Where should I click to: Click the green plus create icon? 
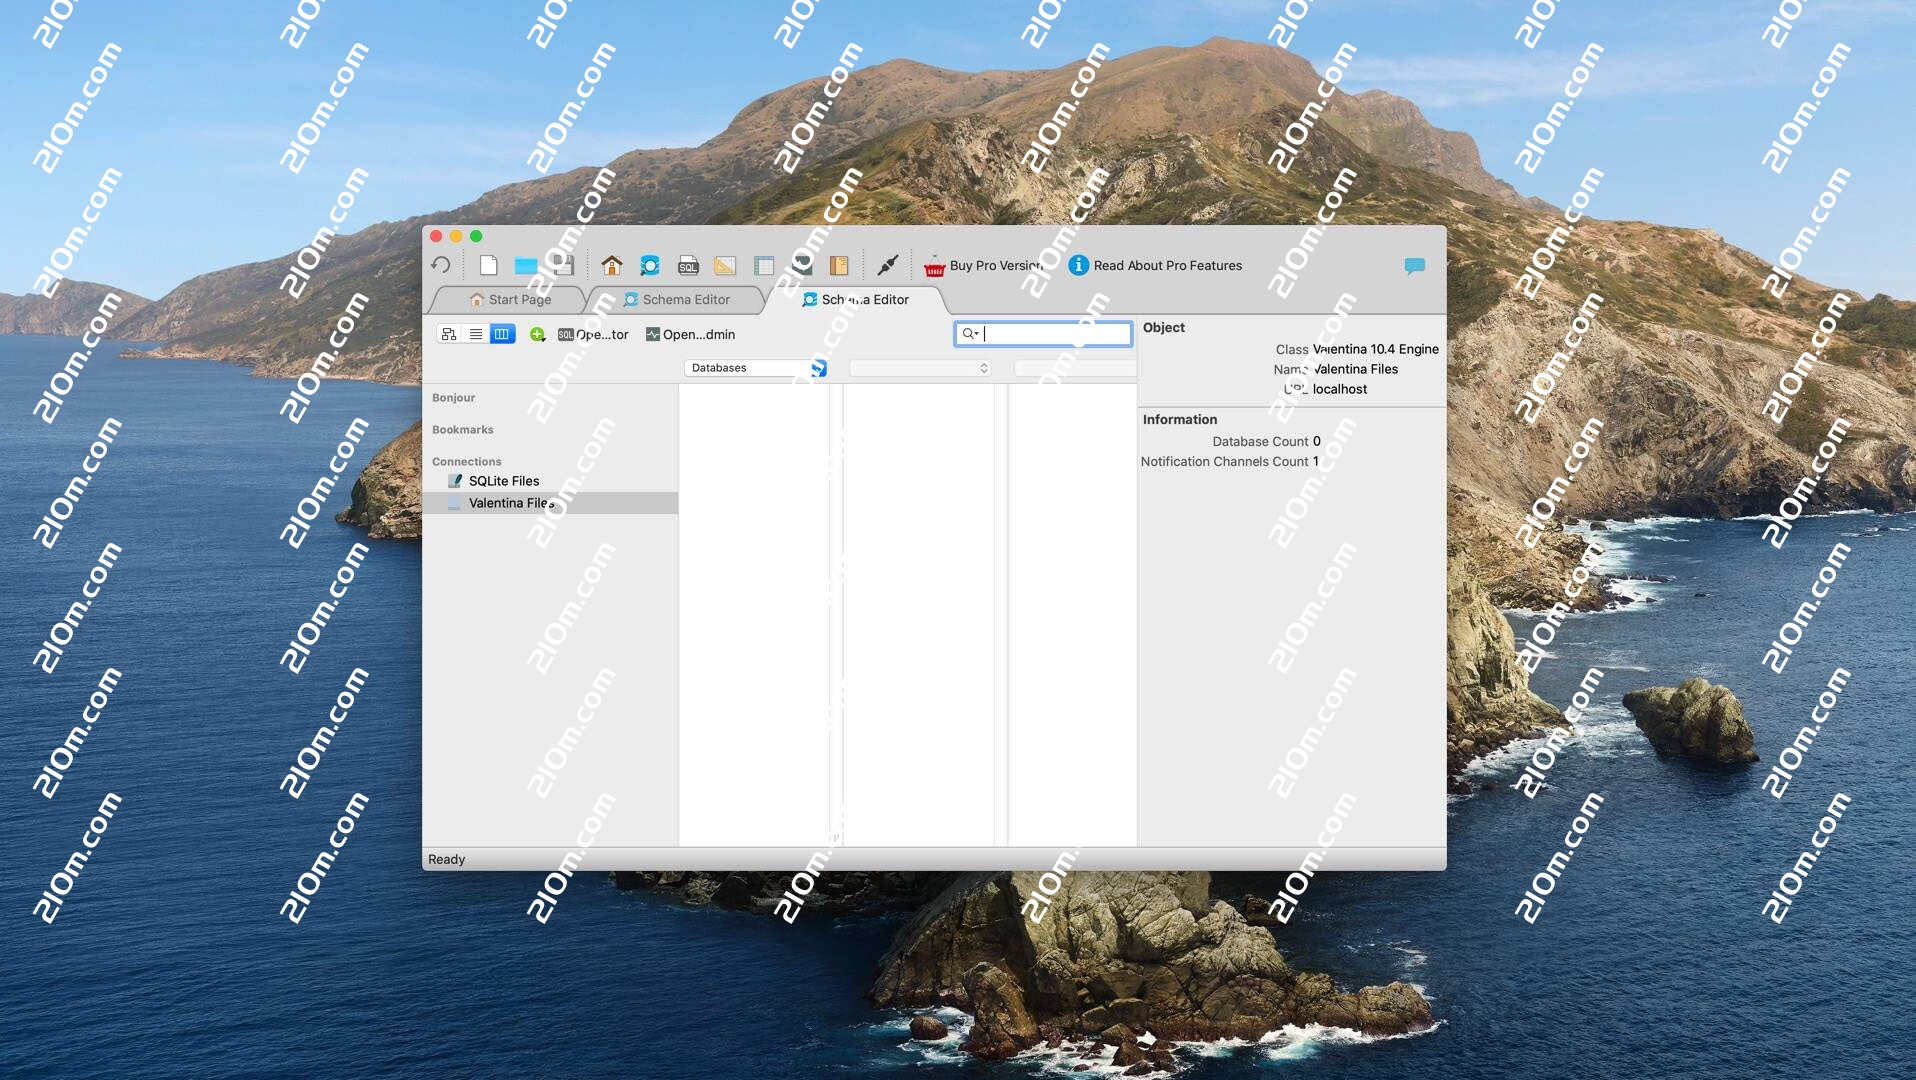537,334
